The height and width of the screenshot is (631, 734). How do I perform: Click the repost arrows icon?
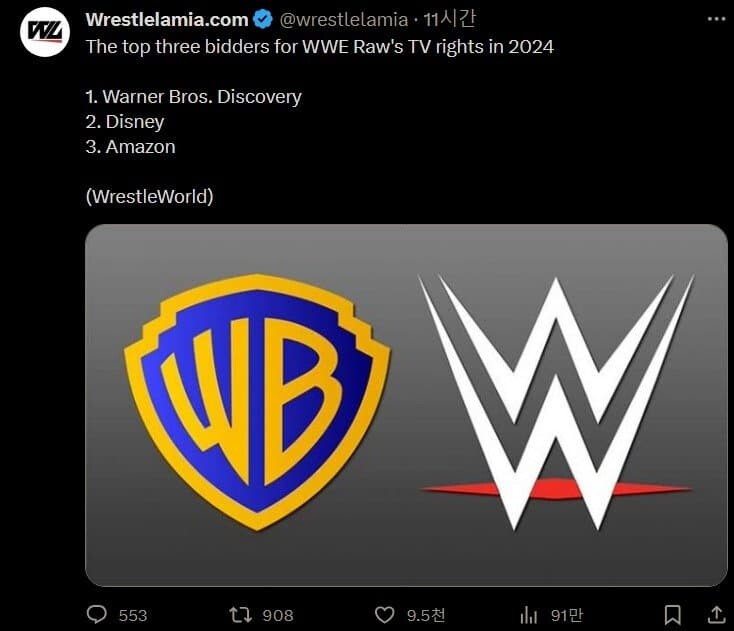pyautogui.click(x=241, y=615)
